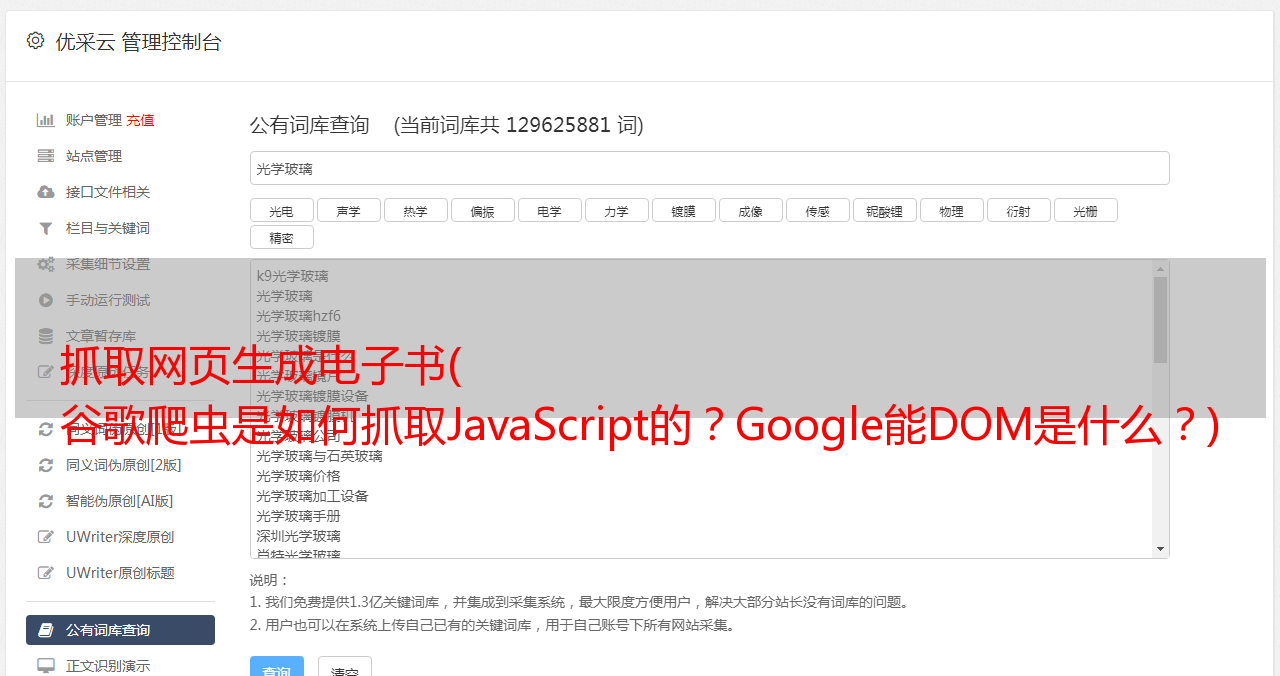Click the bar-chart icon for 账户管理
The width and height of the screenshot is (1280, 676).
[46, 120]
